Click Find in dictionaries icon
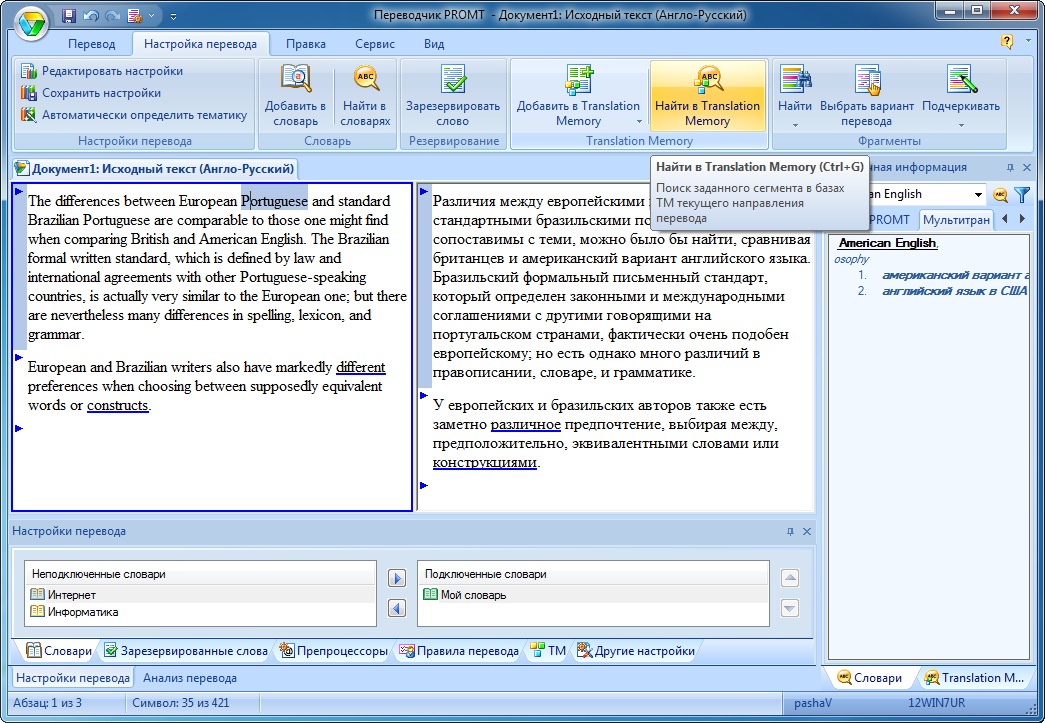The height and width of the screenshot is (723, 1045). coord(365,80)
